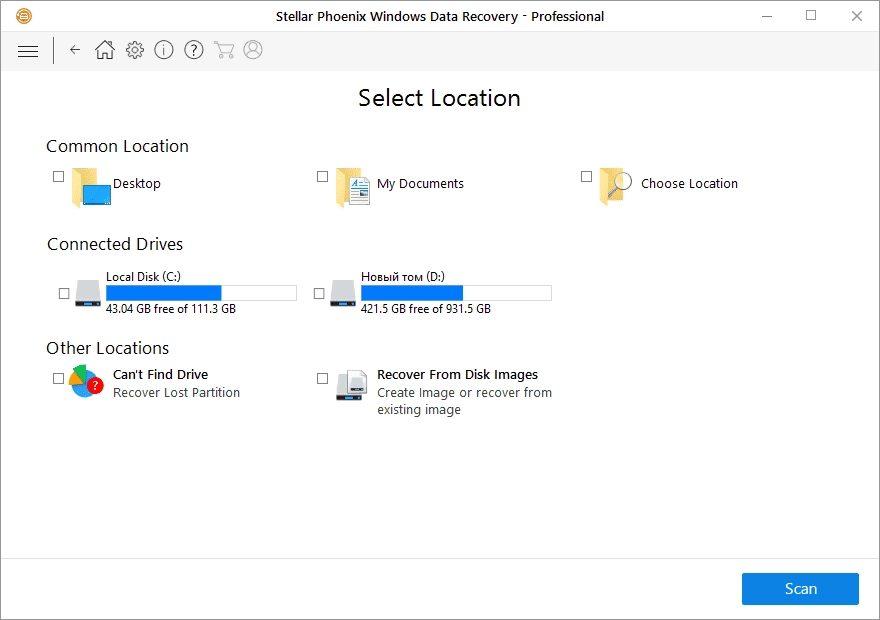Click the Recover Lost Partition subtitle

(x=176, y=392)
